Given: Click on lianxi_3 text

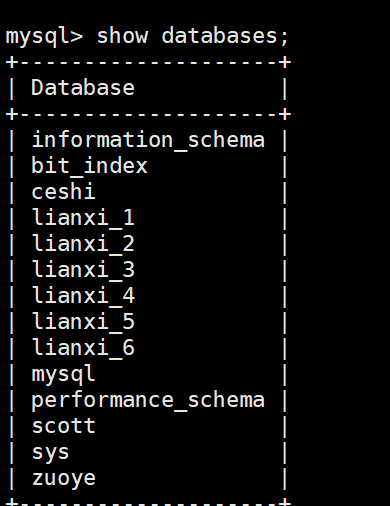Looking at the screenshot, I should tap(83, 270).
